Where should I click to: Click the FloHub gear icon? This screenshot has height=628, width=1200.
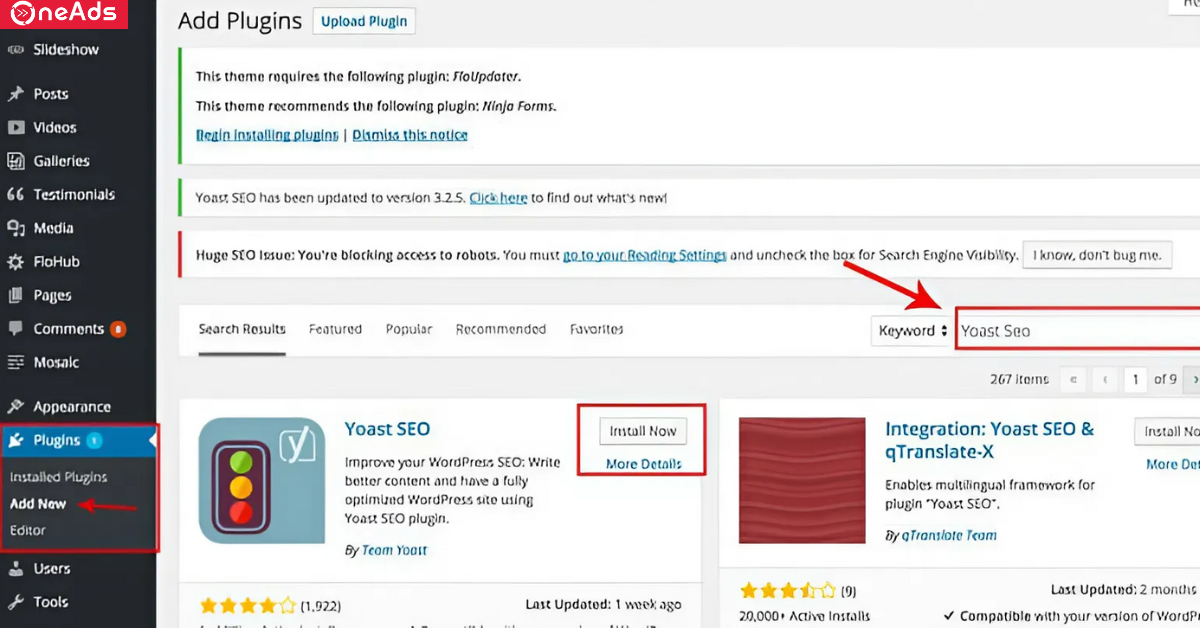pyautogui.click(x=15, y=262)
